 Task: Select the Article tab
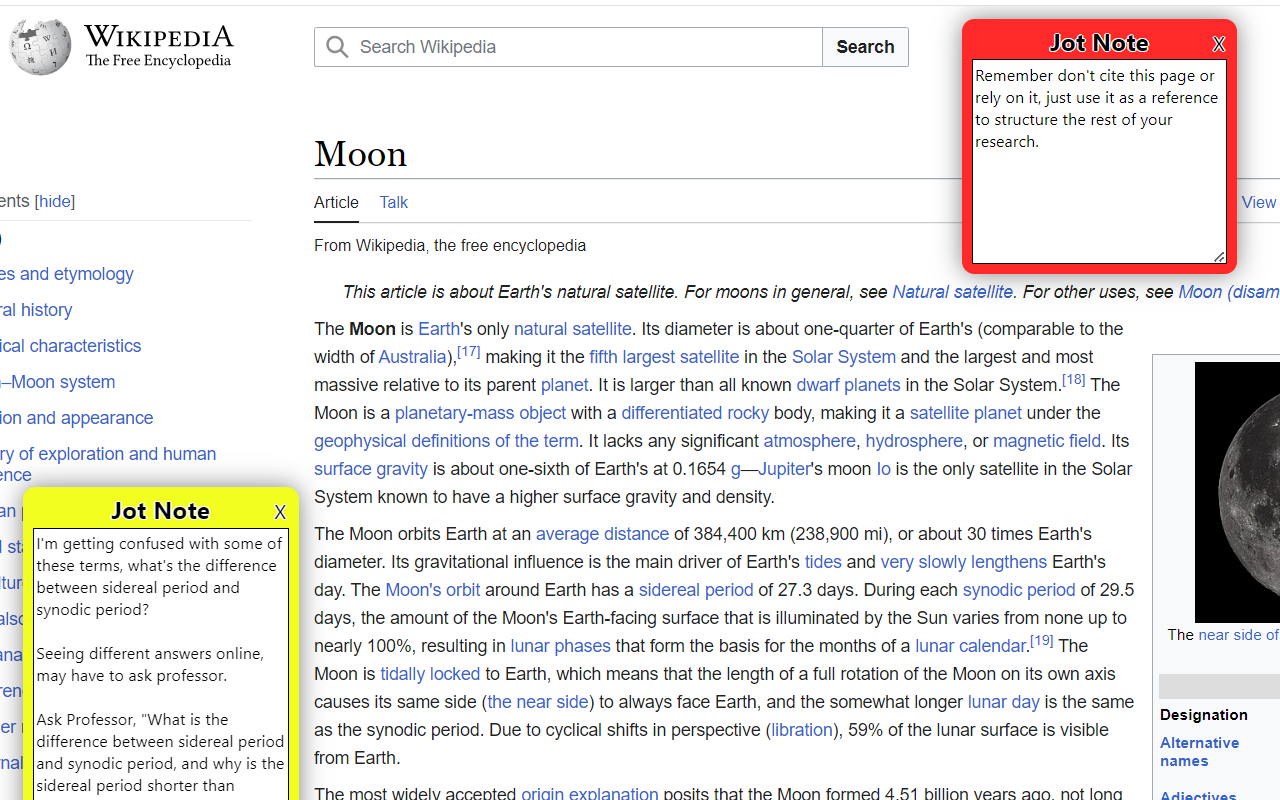point(336,202)
